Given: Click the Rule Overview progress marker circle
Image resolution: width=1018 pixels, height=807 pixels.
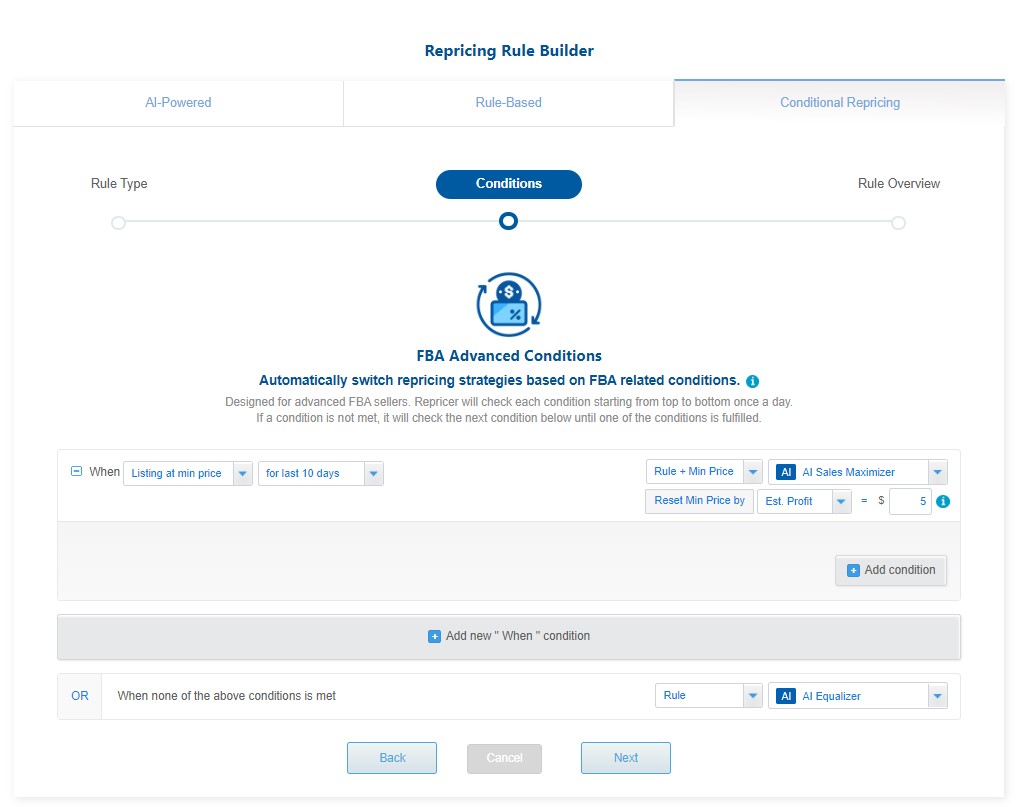Looking at the screenshot, I should (x=898, y=223).
